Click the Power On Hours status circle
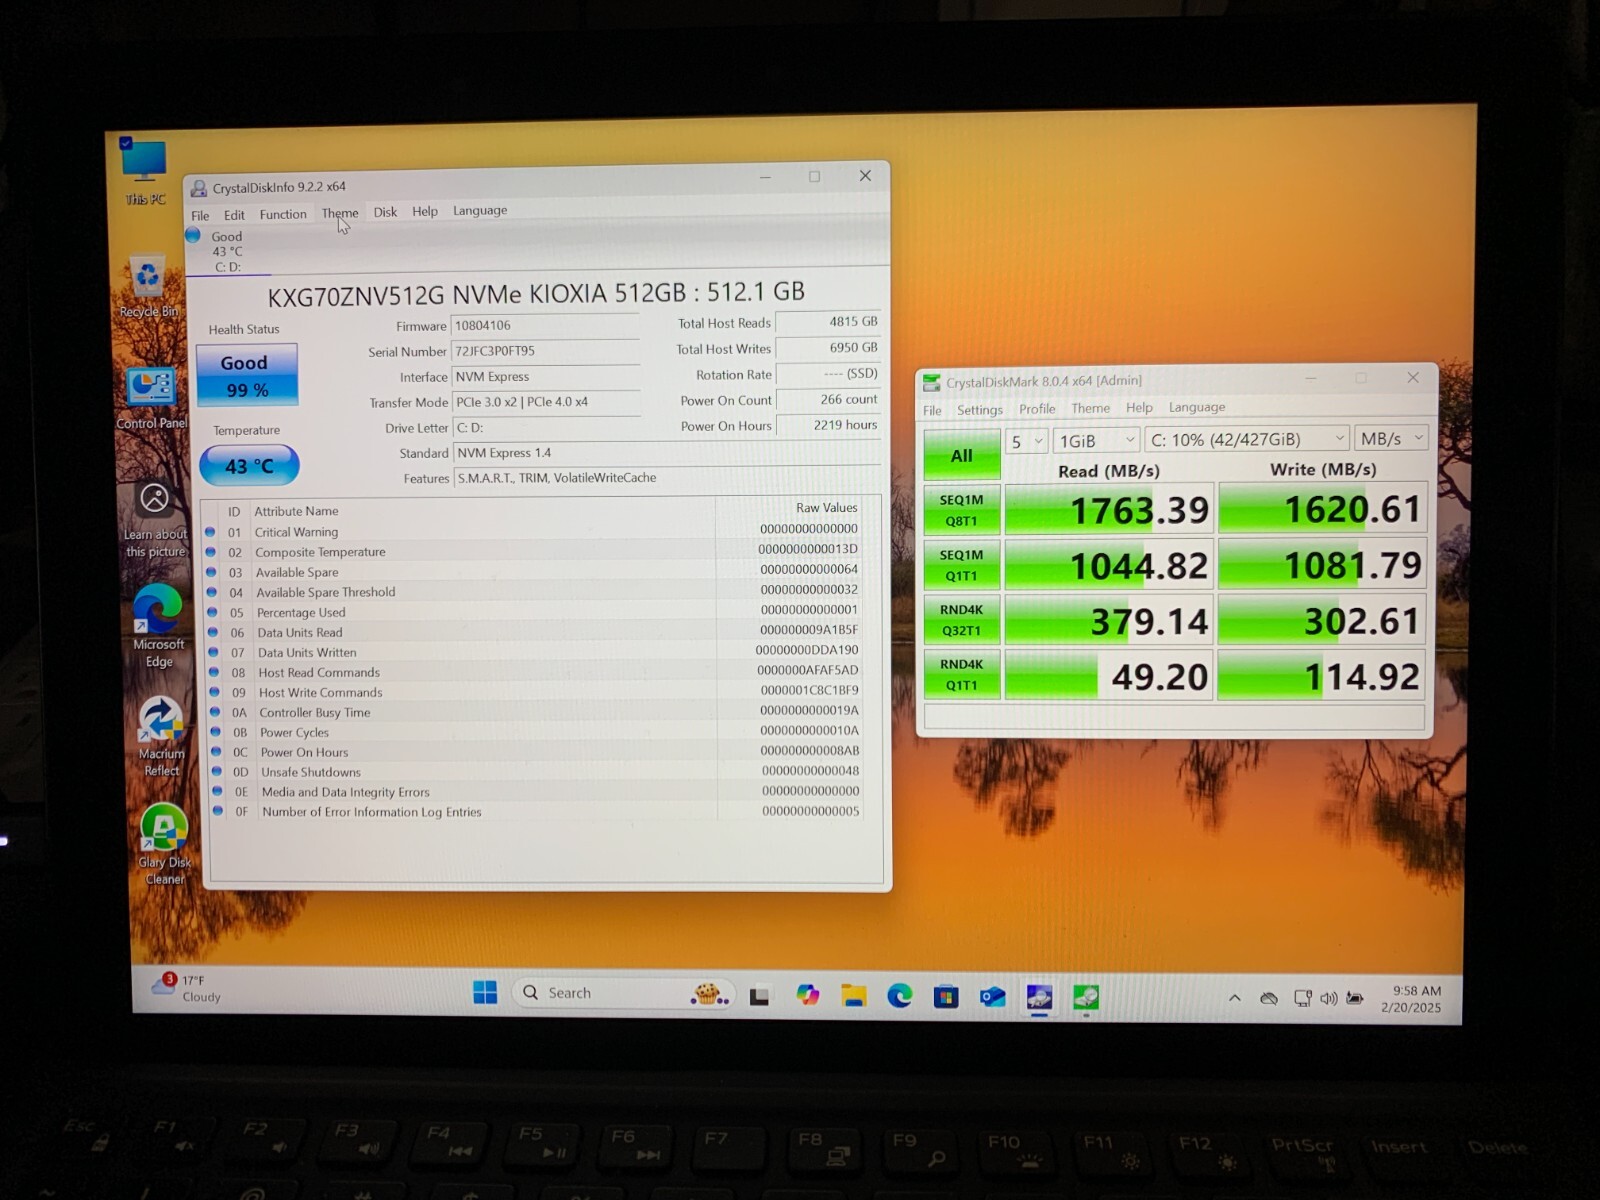 [216, 752]
